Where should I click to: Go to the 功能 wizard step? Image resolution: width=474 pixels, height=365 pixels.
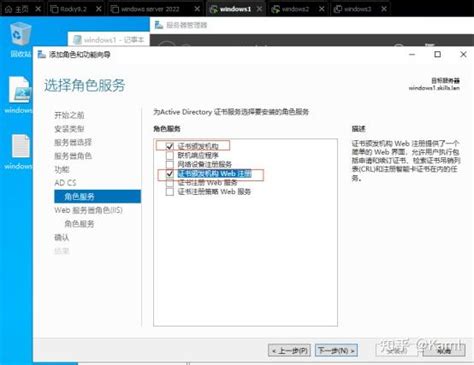click(x=62, y=169)
